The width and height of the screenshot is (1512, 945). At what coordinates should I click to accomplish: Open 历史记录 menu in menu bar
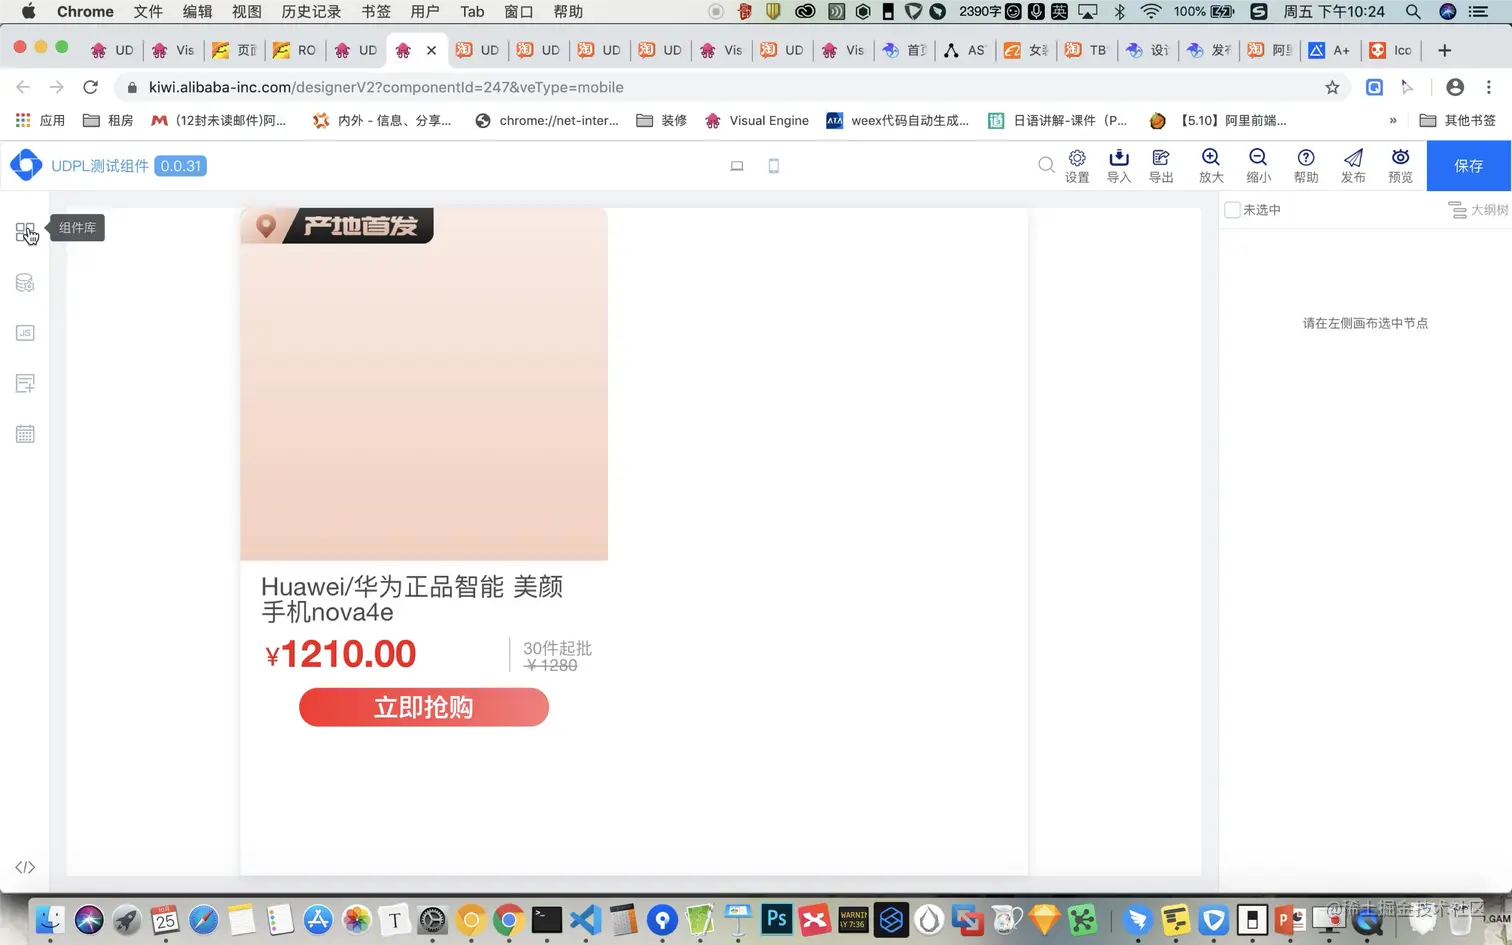(x=311, y=12)
